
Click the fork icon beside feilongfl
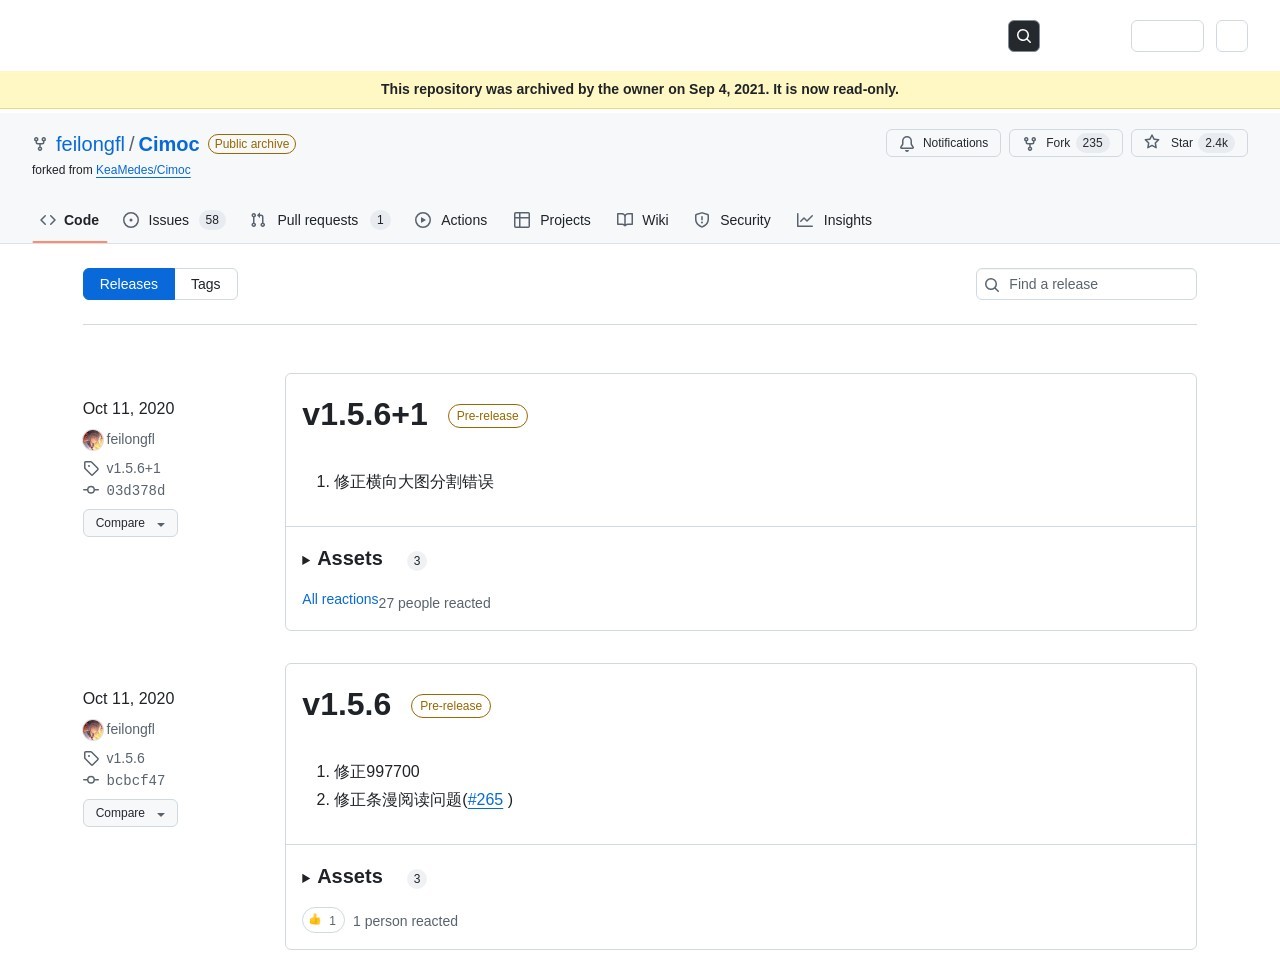tap(40, 144)
